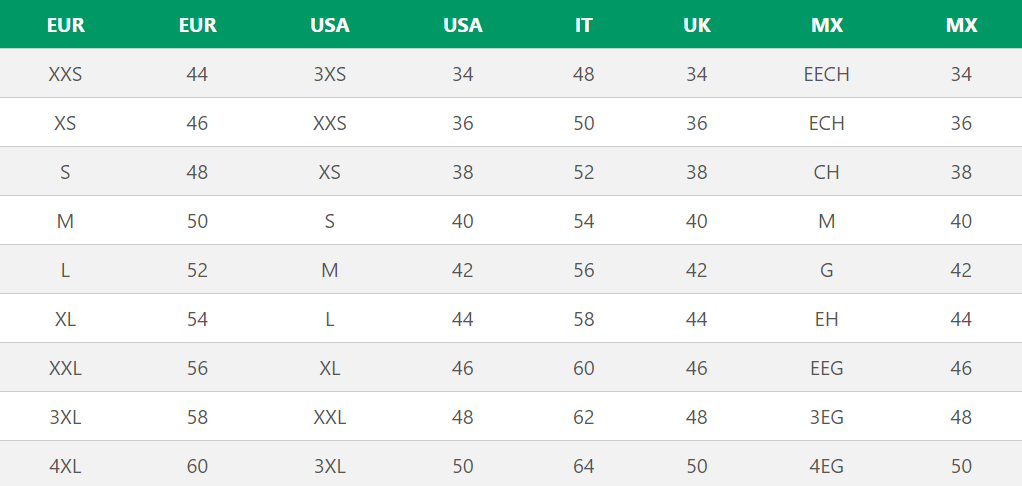This screenshot has width=1022, height=486.
Task: Click the EEG size cell
Action: coord(826,368)
